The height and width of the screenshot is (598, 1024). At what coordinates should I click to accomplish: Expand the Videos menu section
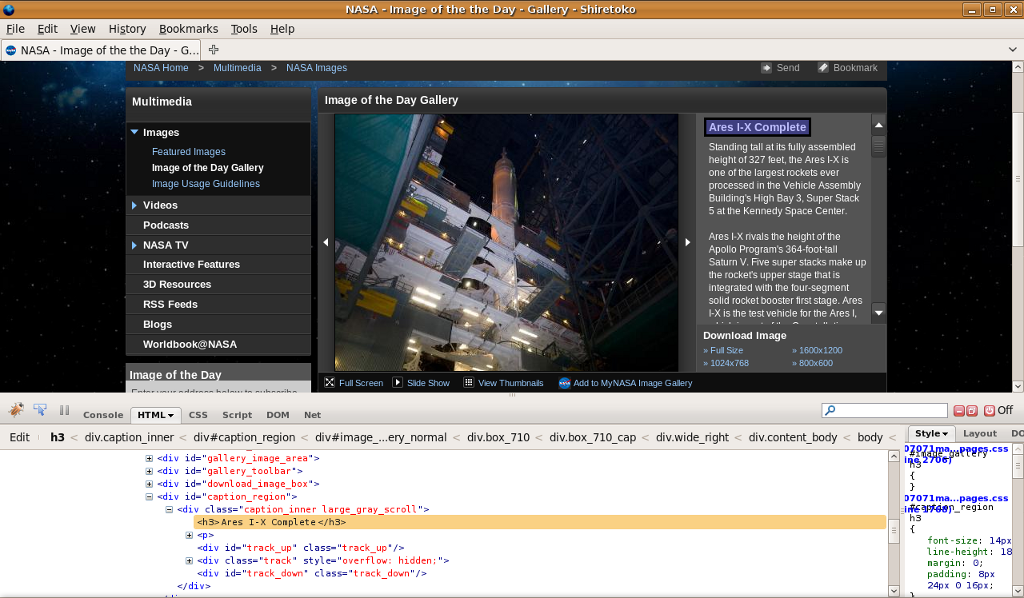click(x=135, y=205)
